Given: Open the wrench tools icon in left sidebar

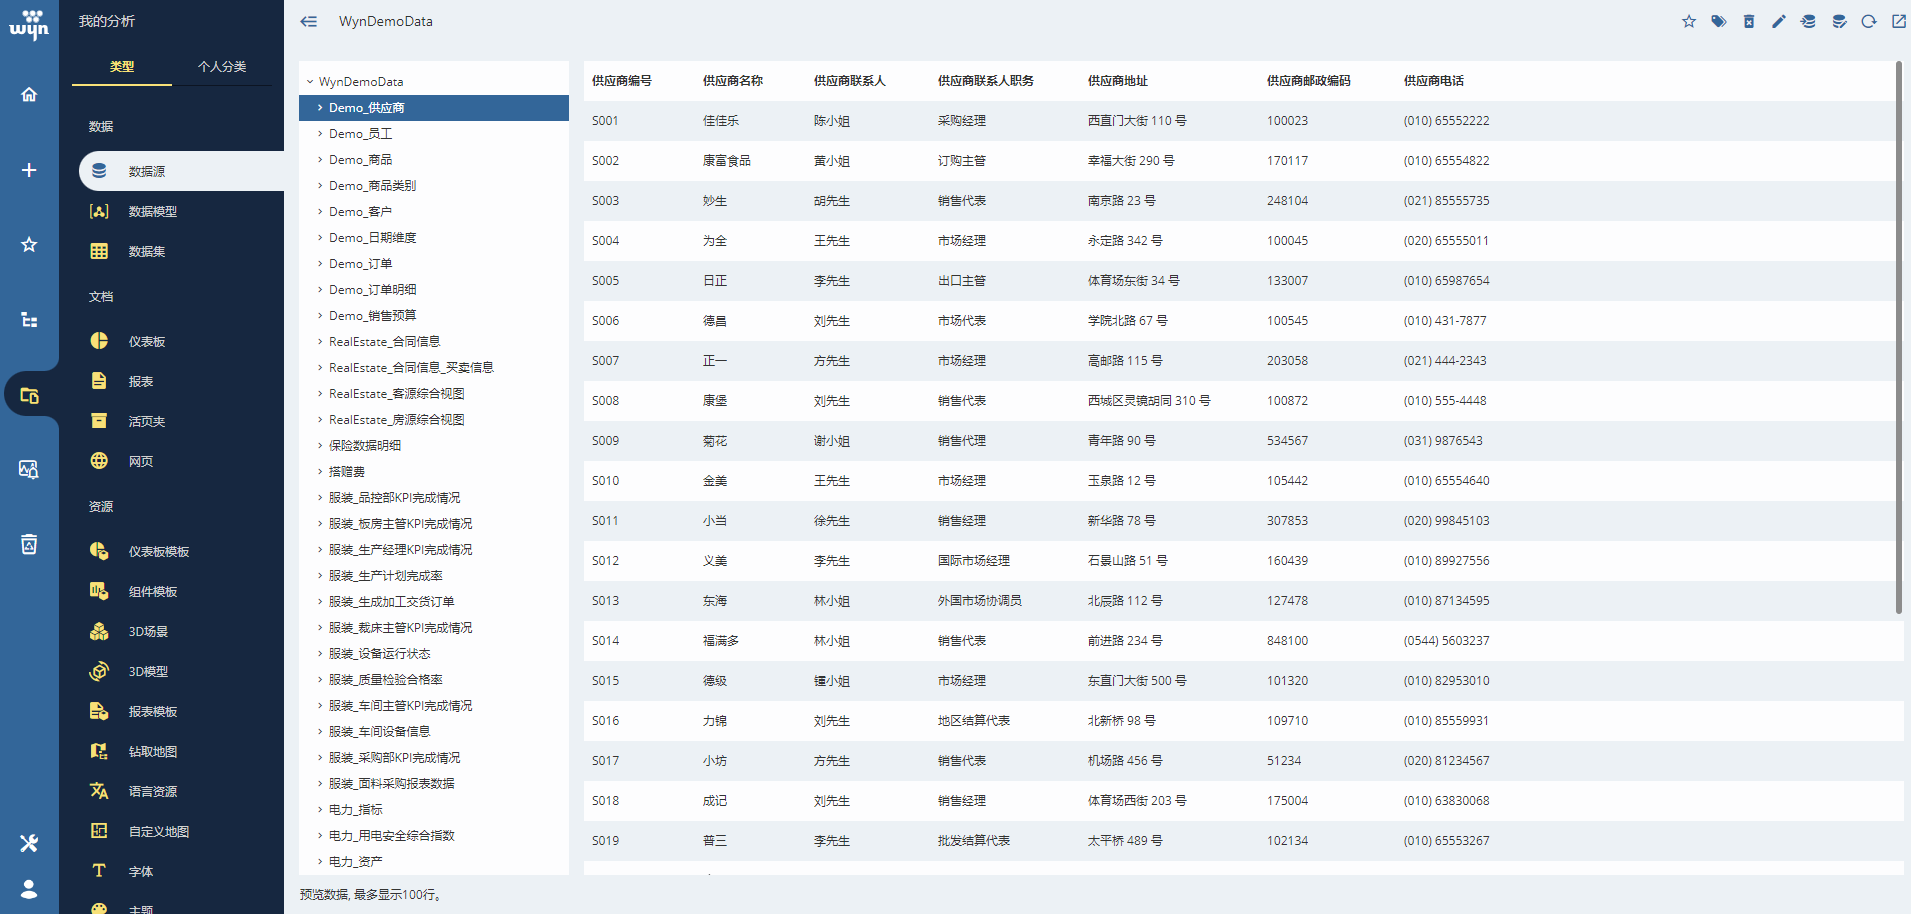Looking at the screenshot, I should (29, 843).
